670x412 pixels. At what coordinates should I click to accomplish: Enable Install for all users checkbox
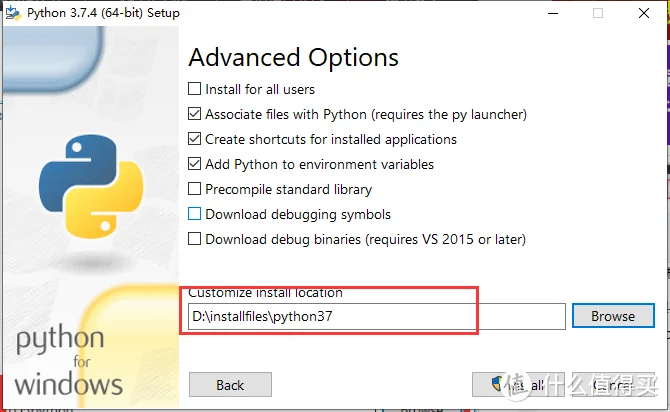pos(194,89)
